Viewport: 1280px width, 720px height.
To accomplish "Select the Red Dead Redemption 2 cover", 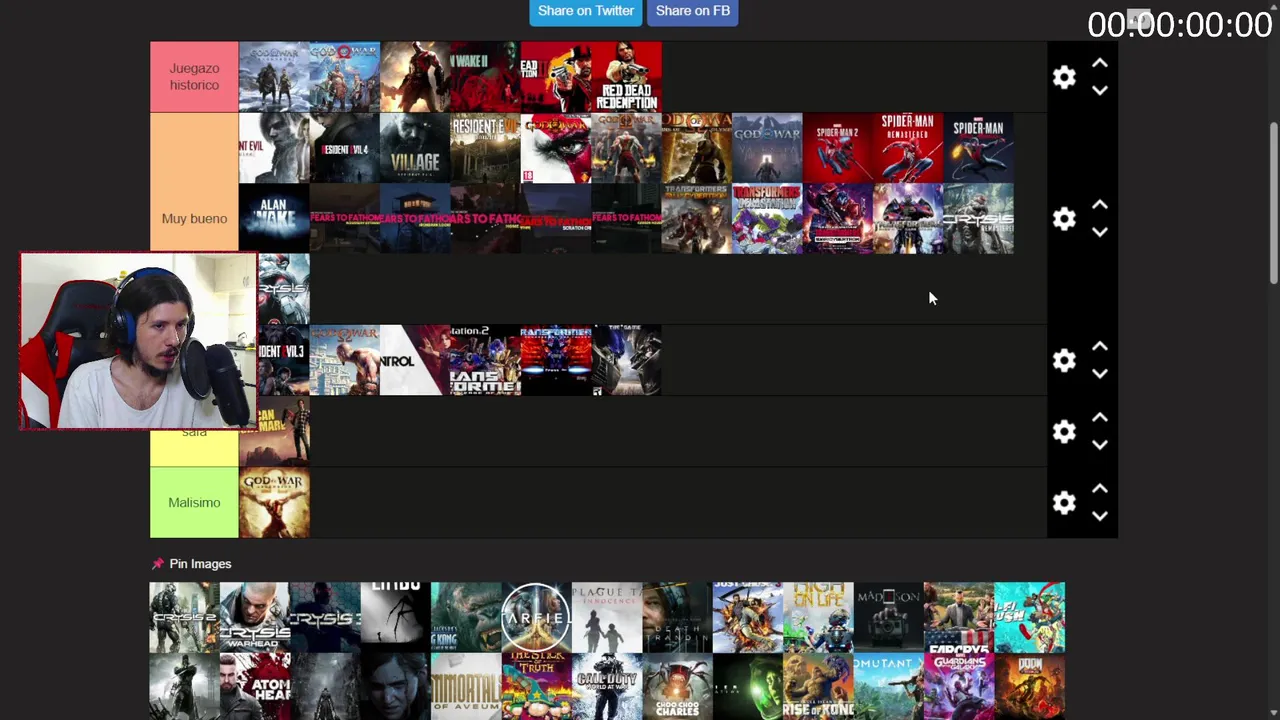I will coord(556,77).
